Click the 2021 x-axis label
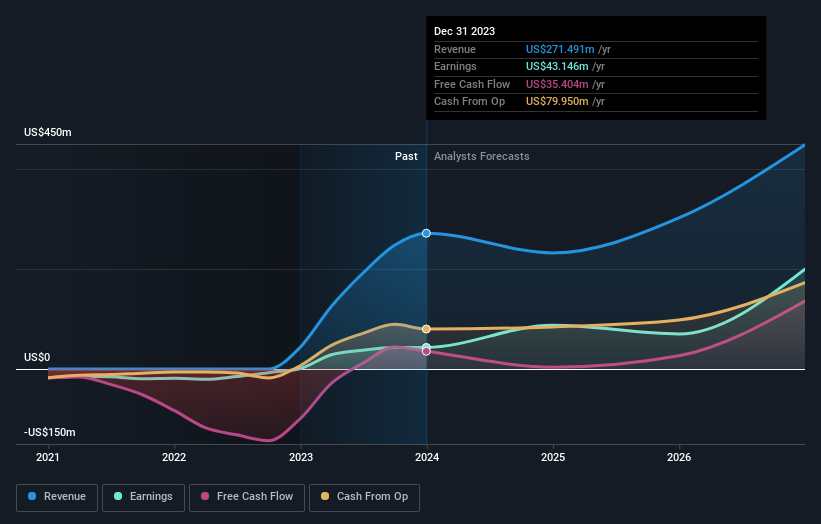The height and width of the screenshot is (524, 821). tap(48, 458)
